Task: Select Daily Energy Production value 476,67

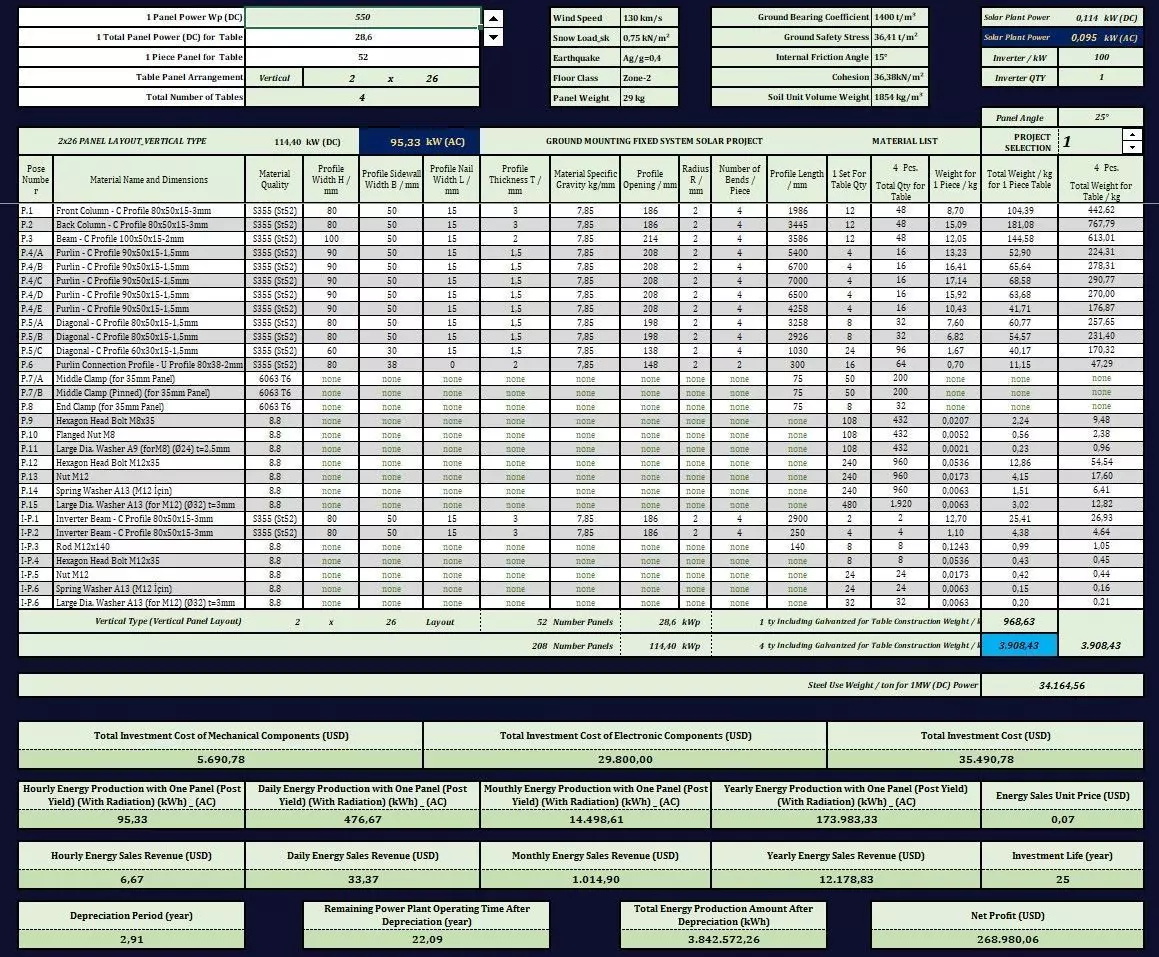Action: pos(362,820)
